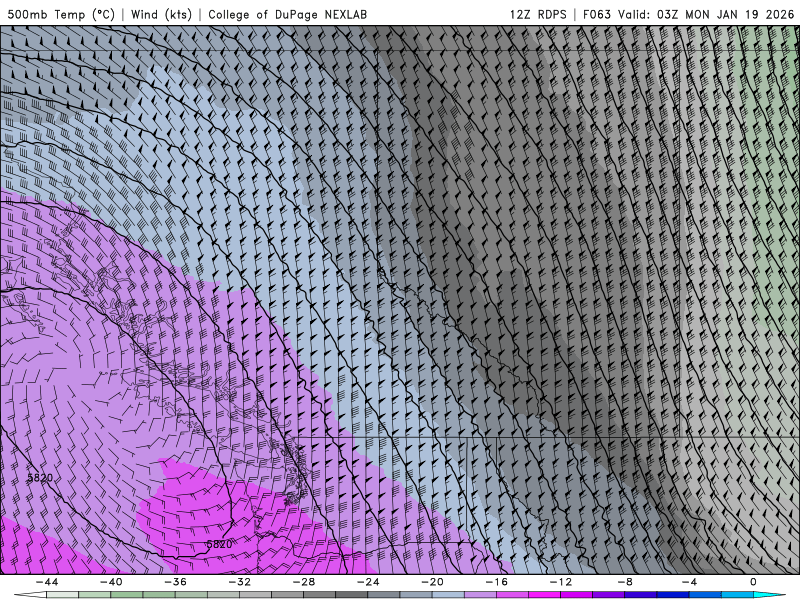
Task: Click the -28 color scale label
Action: pos(304,582)
